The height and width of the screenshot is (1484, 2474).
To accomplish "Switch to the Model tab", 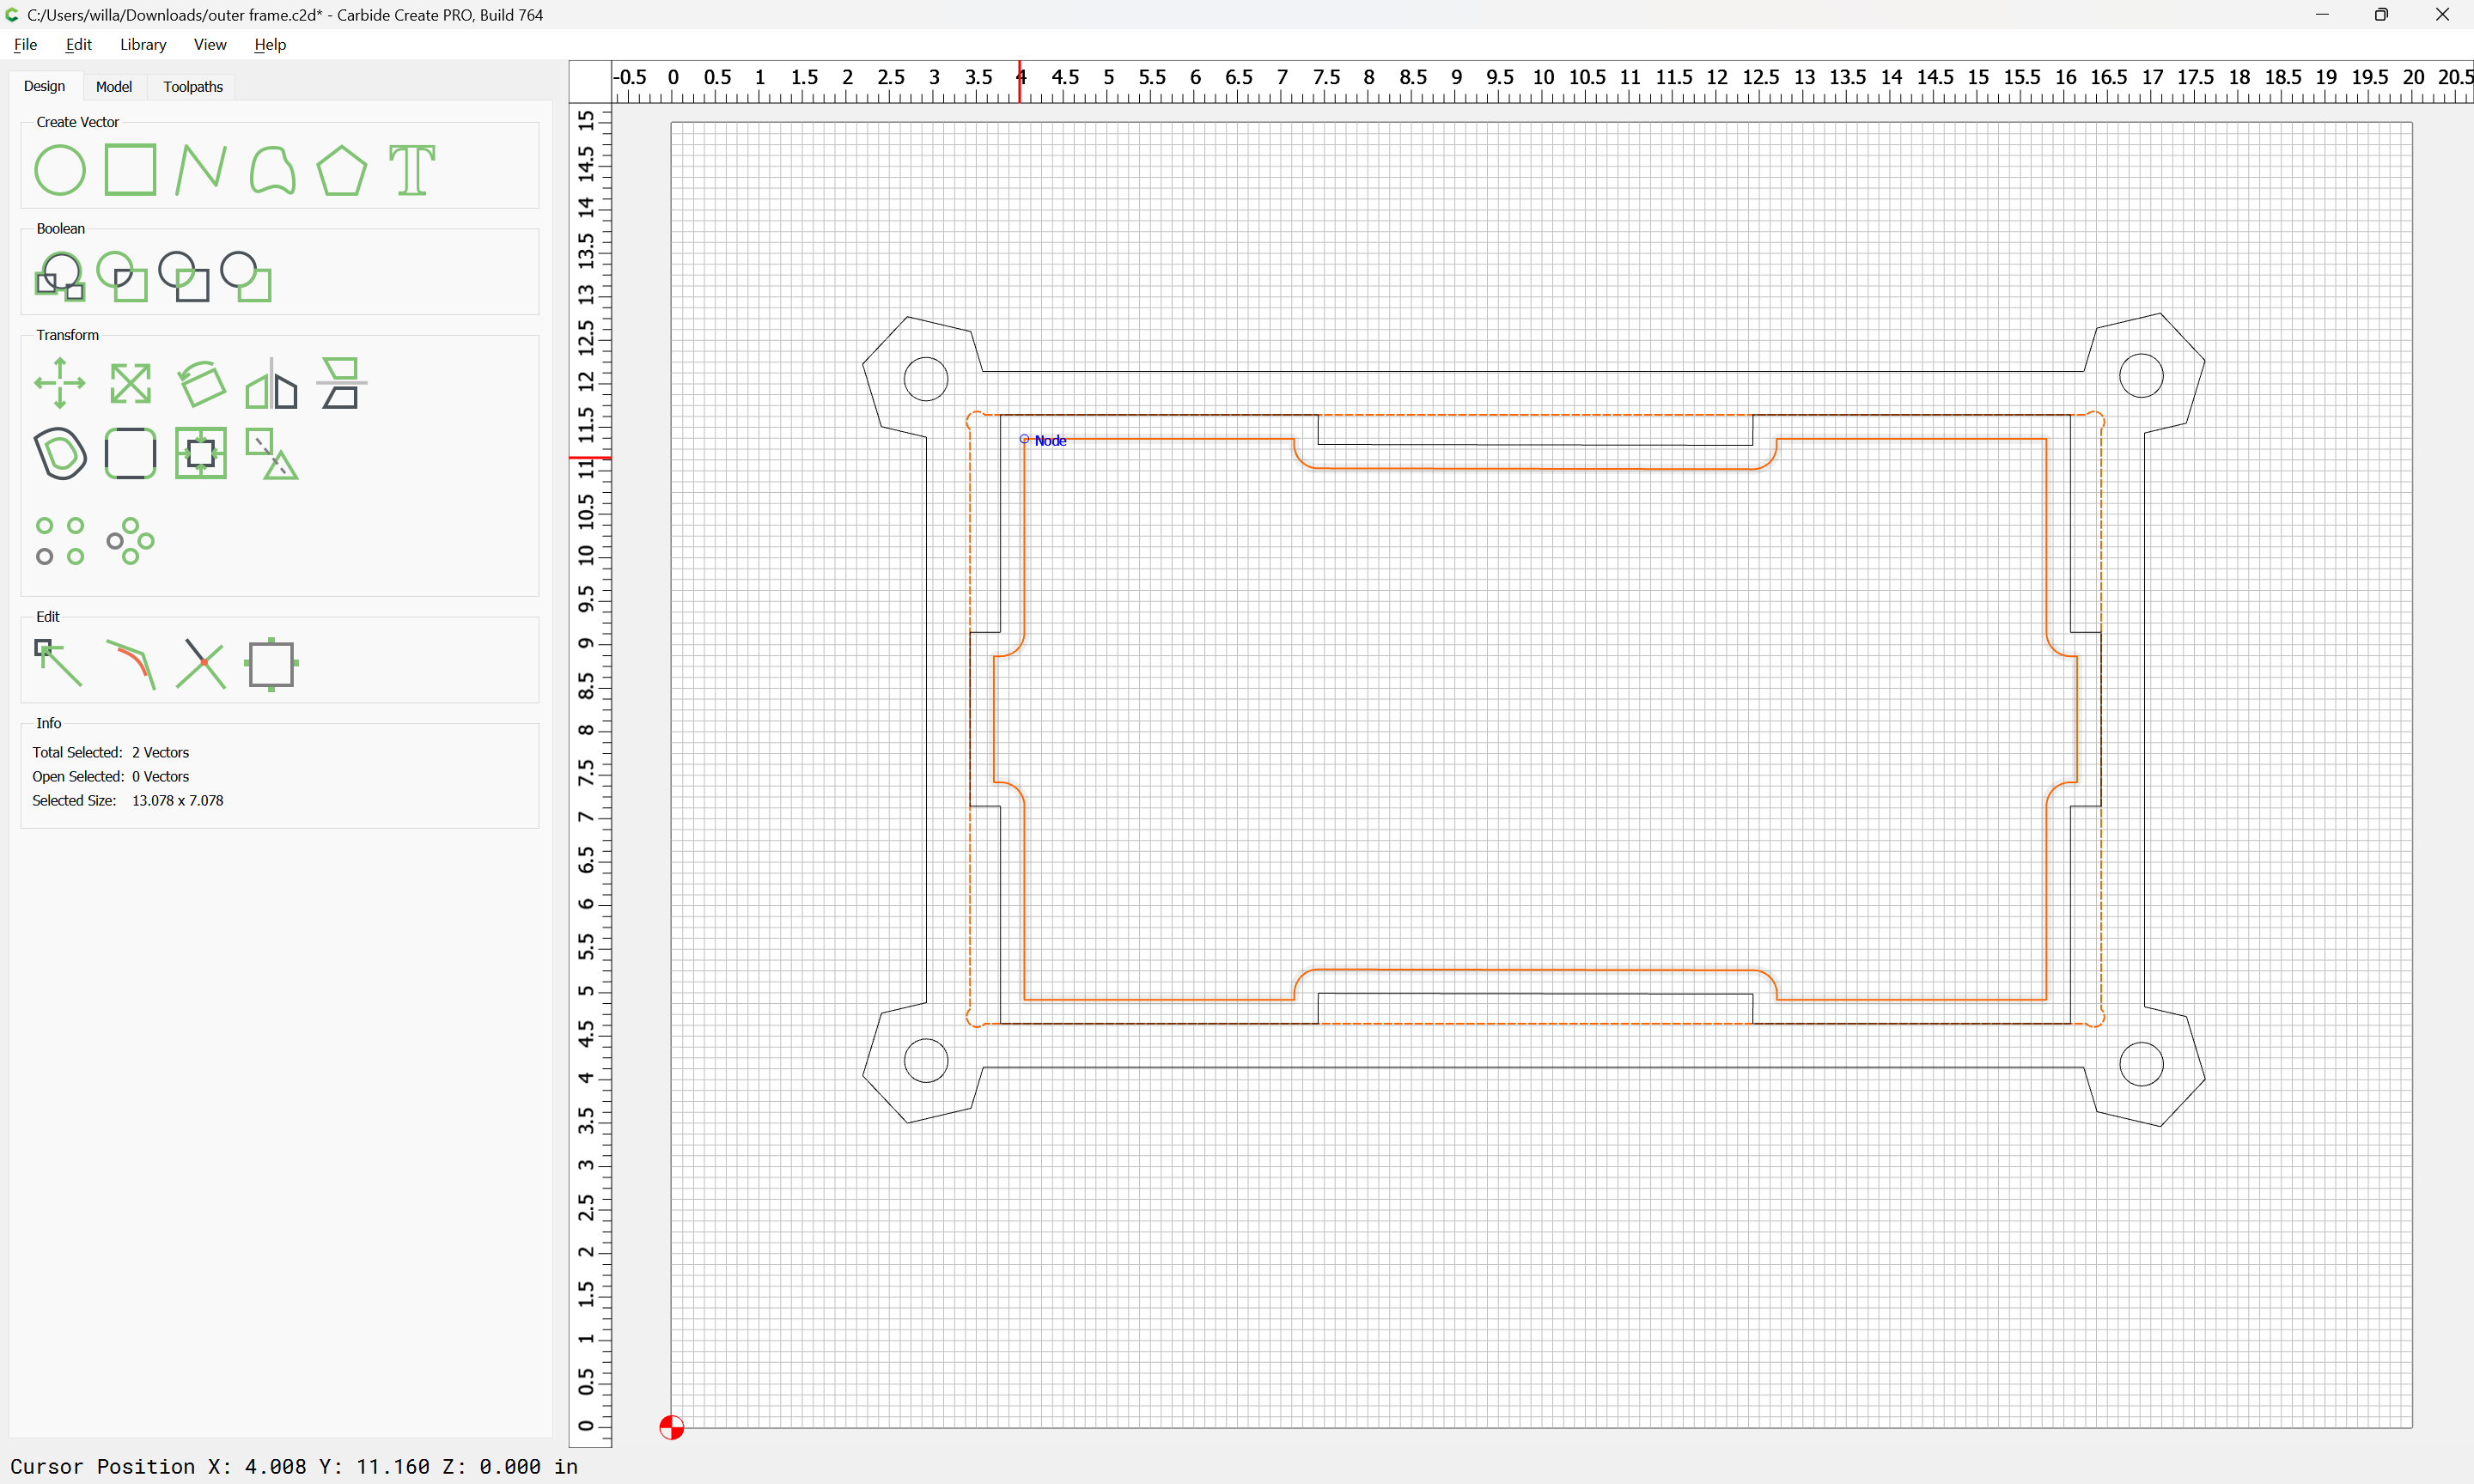I will [x=114, y=87].
